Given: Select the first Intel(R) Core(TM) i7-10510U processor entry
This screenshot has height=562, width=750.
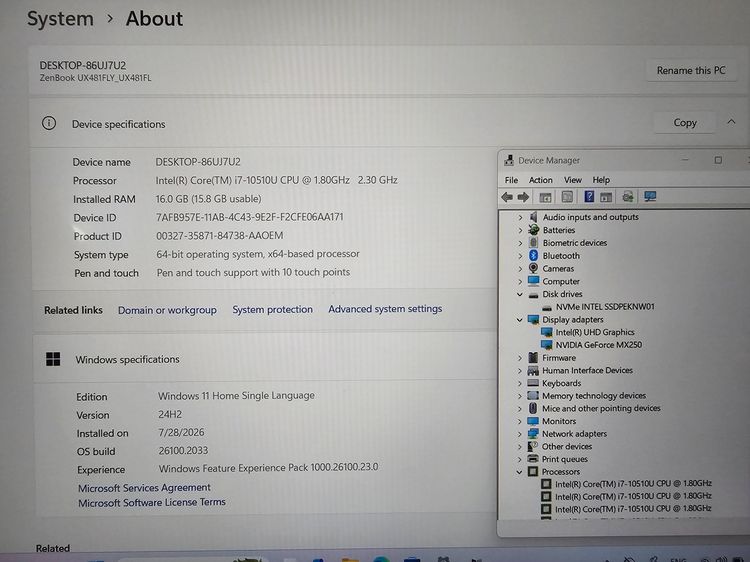Looking at the screenshot, I should (x=633, y=484).
